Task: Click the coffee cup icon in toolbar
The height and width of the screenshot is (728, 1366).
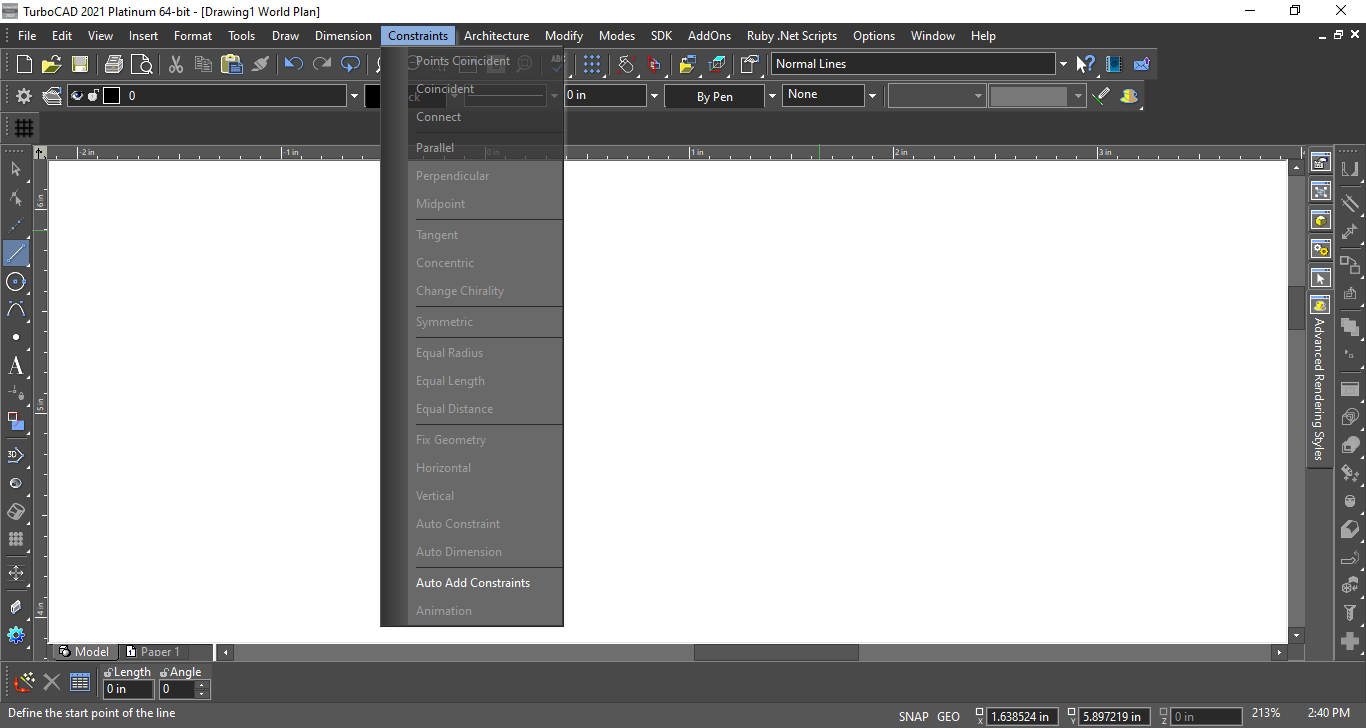Action: point(1129,96)
